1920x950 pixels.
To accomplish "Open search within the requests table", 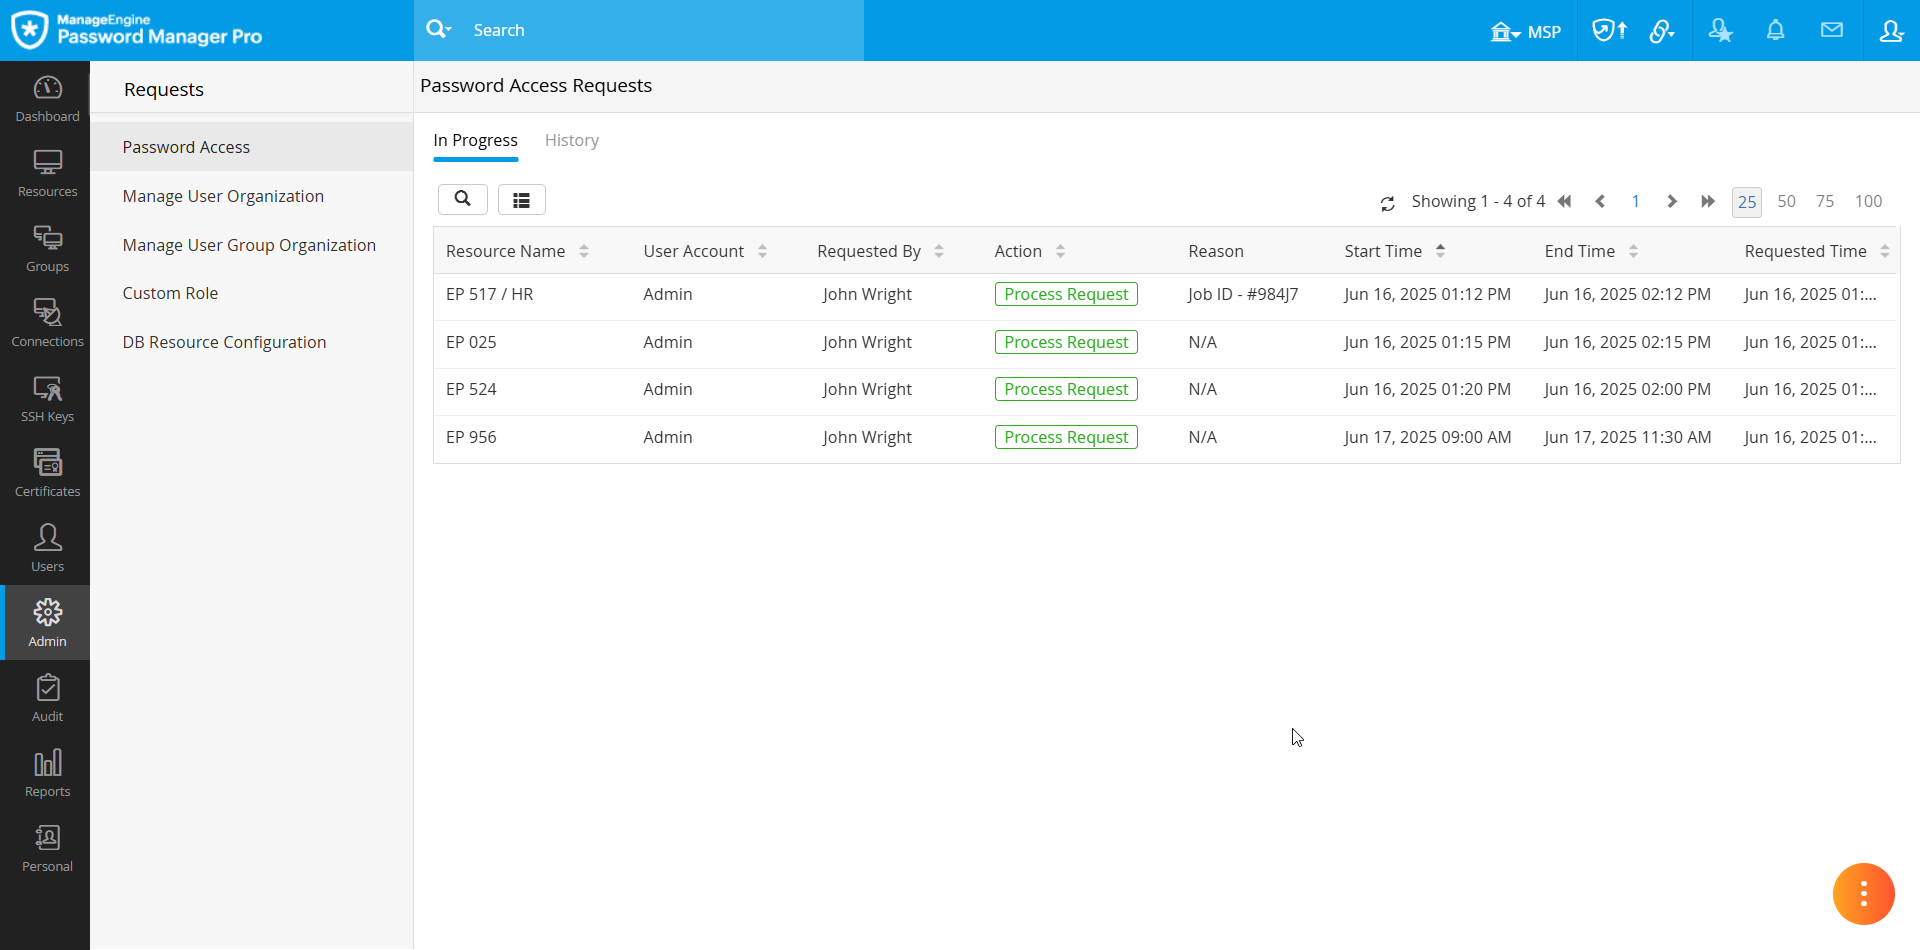I will coord(462,199).
